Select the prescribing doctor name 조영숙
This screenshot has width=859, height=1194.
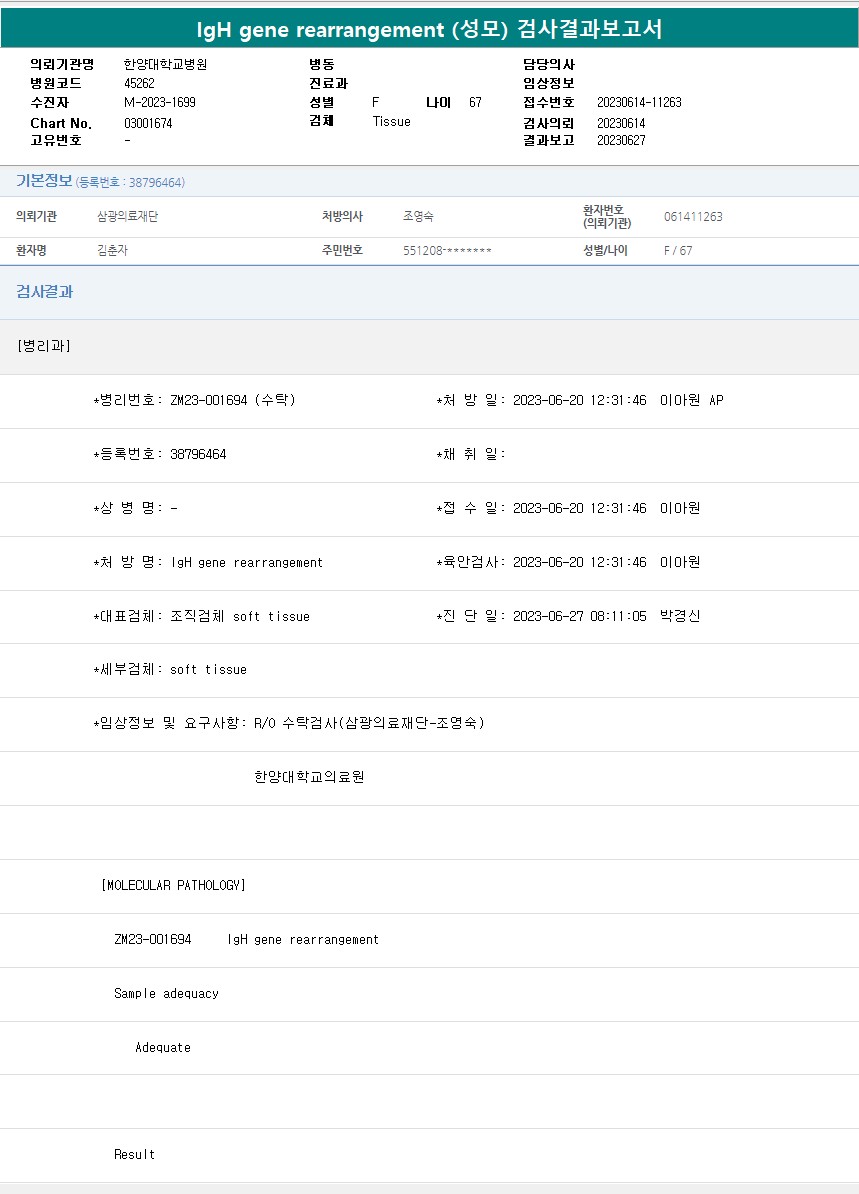point(418,217)
